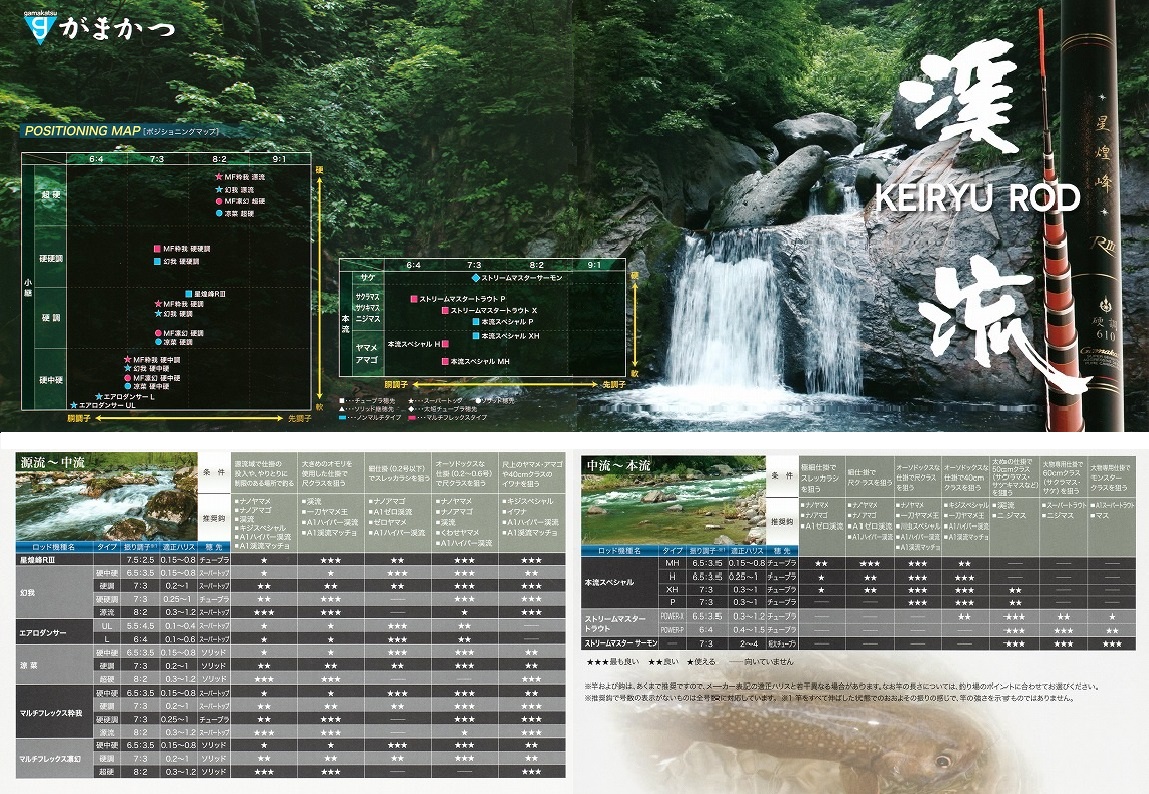The width and height of the screenshot is (1149, 794).
Task: Click the blue star beside 幻我 硬調
Action: 158,313
